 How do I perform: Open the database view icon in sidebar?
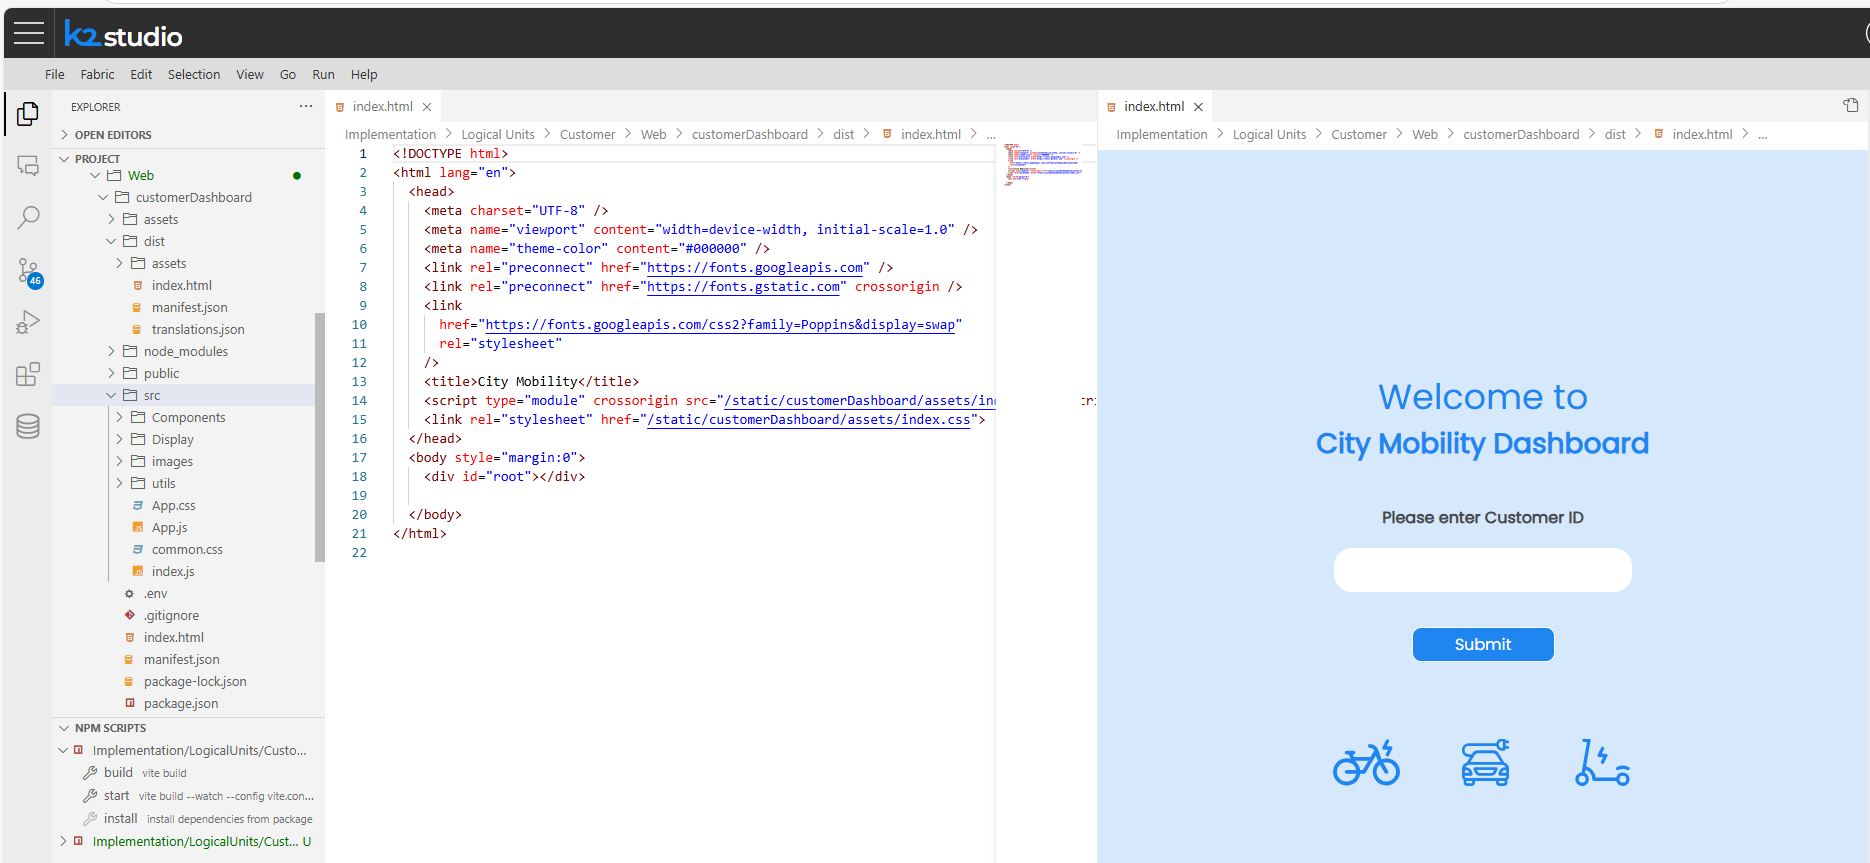[x=28, y=426]
